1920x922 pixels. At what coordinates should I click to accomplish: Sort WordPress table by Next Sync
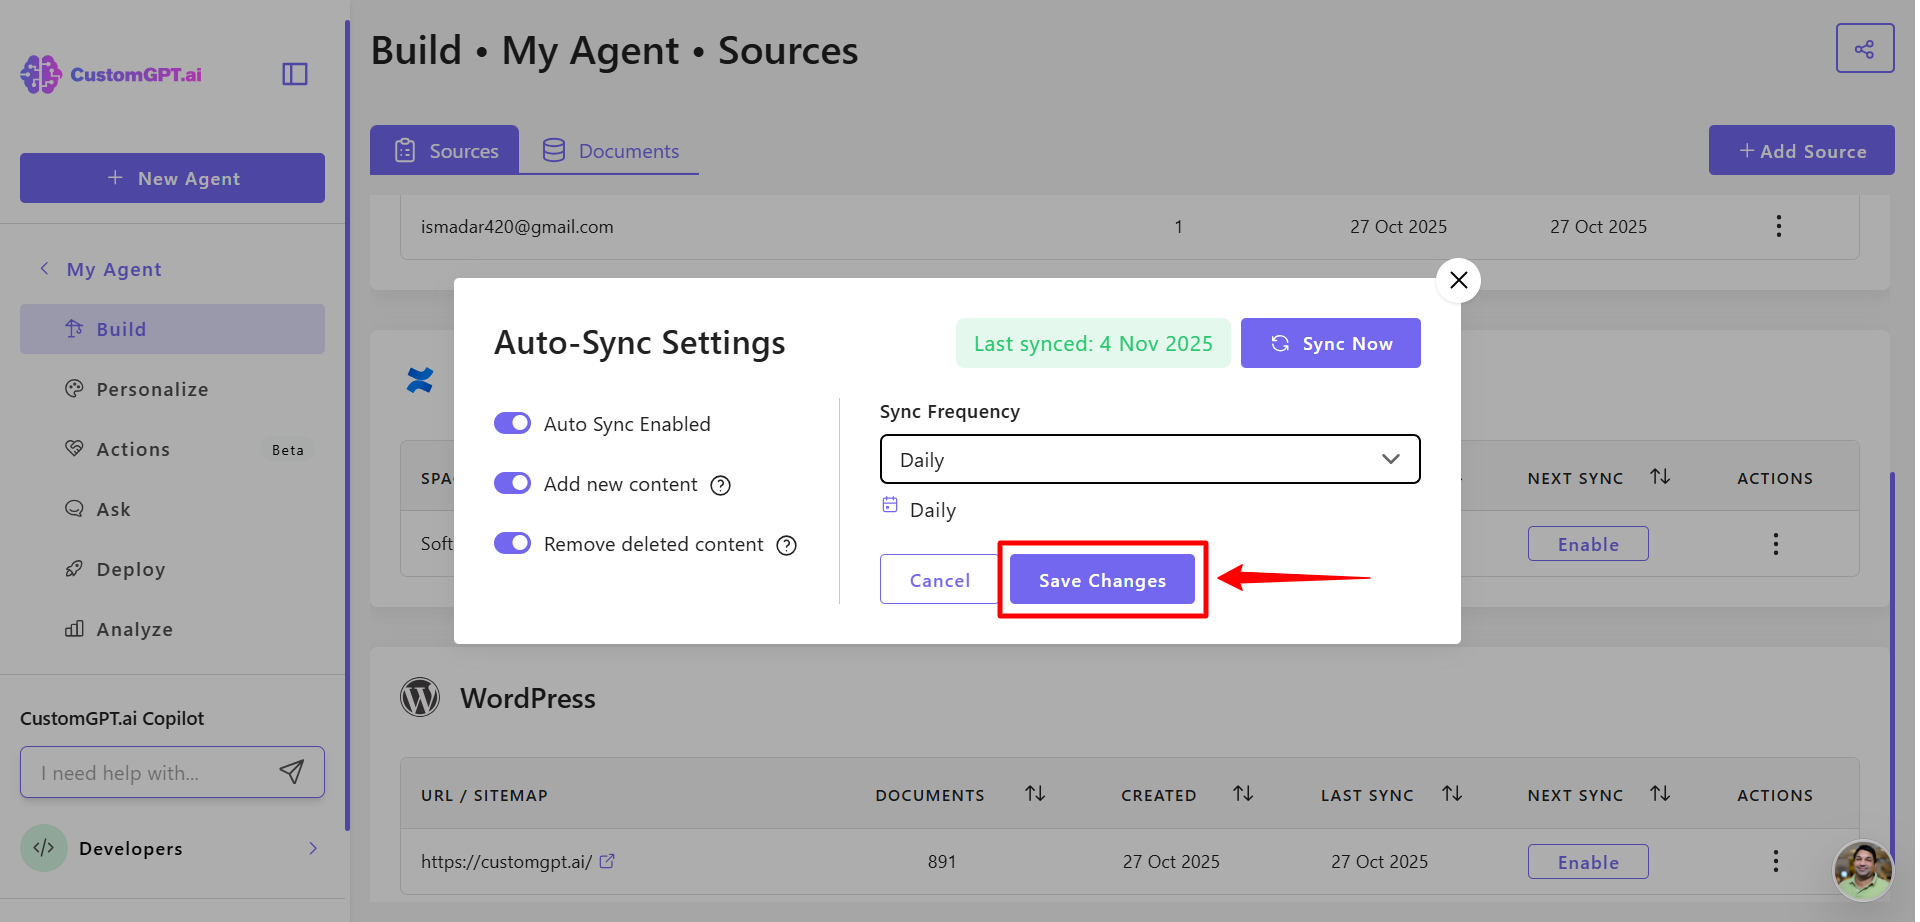point(1660,794)
